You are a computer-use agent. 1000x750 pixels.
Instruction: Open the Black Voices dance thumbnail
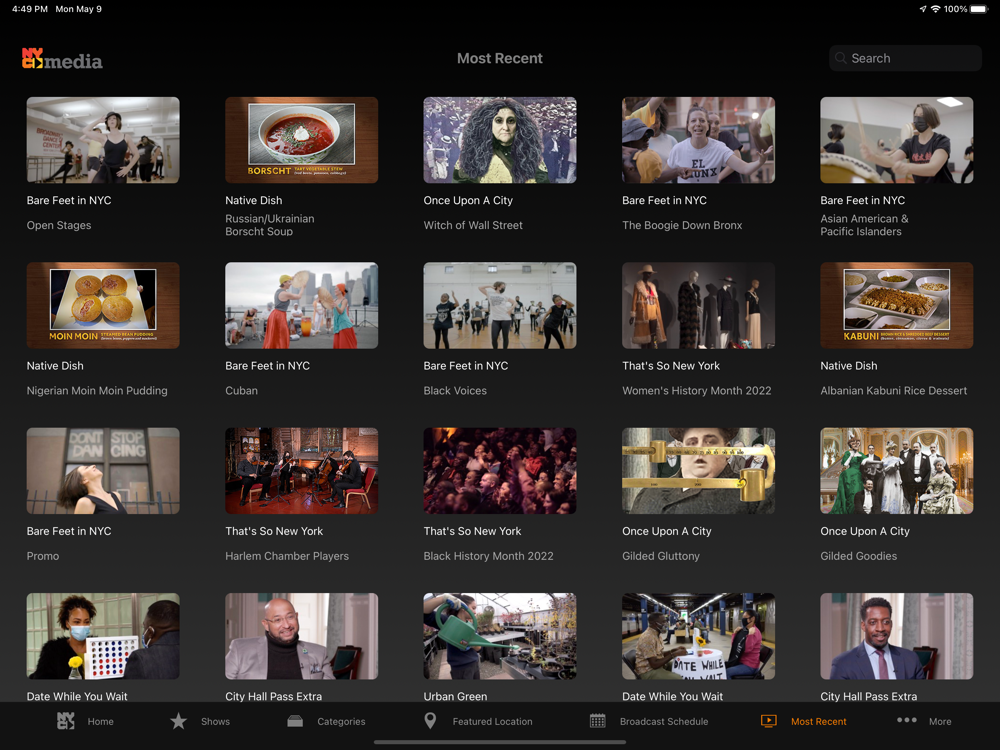(499, 305)
